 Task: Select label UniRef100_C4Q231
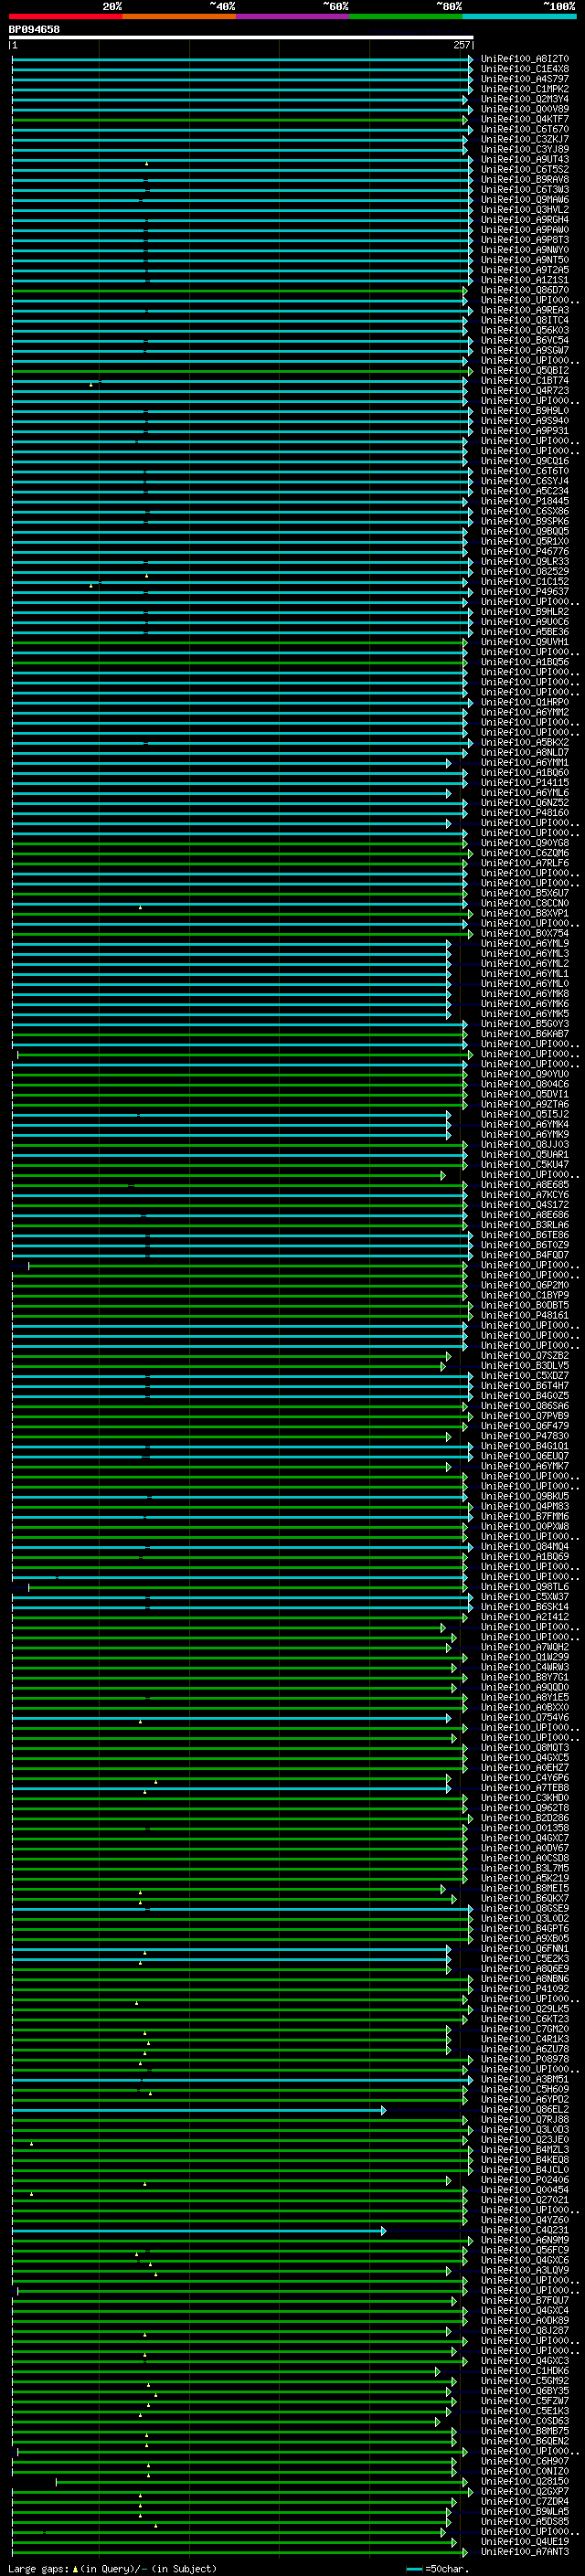pyautogui.click(x=525, y=2230)
